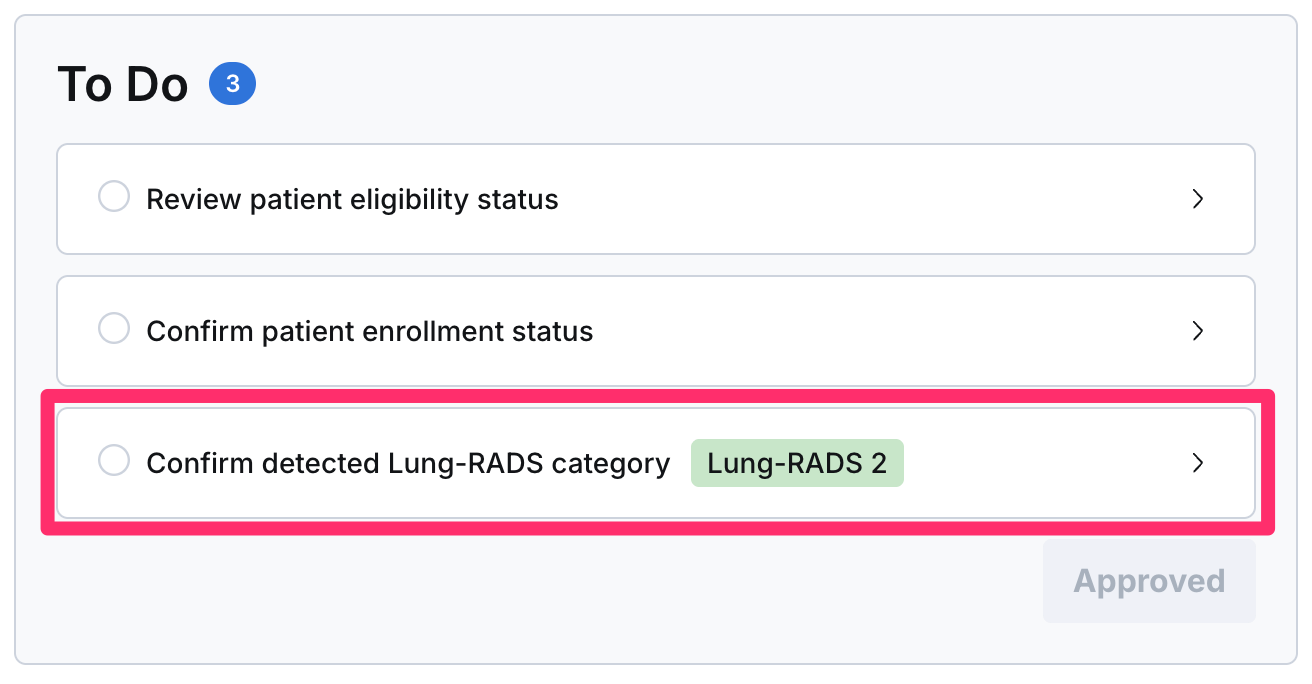Expand Lung-RADS category row with its chevron
The width and height of the screenshot is (1312, 684).
click(x=1198, y=463)
